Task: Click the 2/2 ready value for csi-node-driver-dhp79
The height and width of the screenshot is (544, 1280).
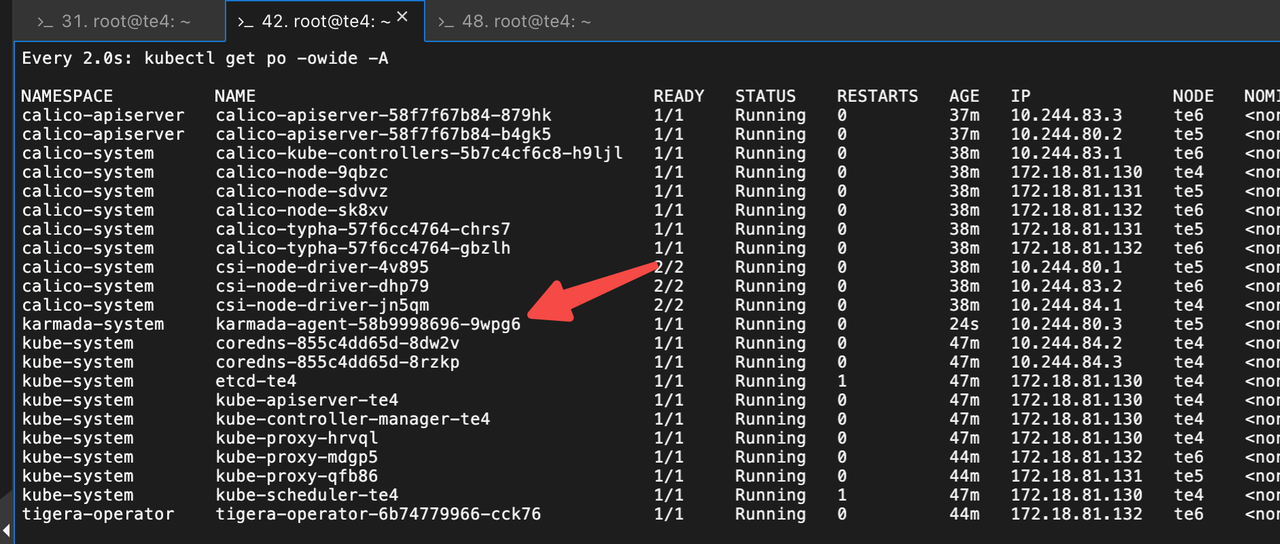Action: [x=668, y=286]
